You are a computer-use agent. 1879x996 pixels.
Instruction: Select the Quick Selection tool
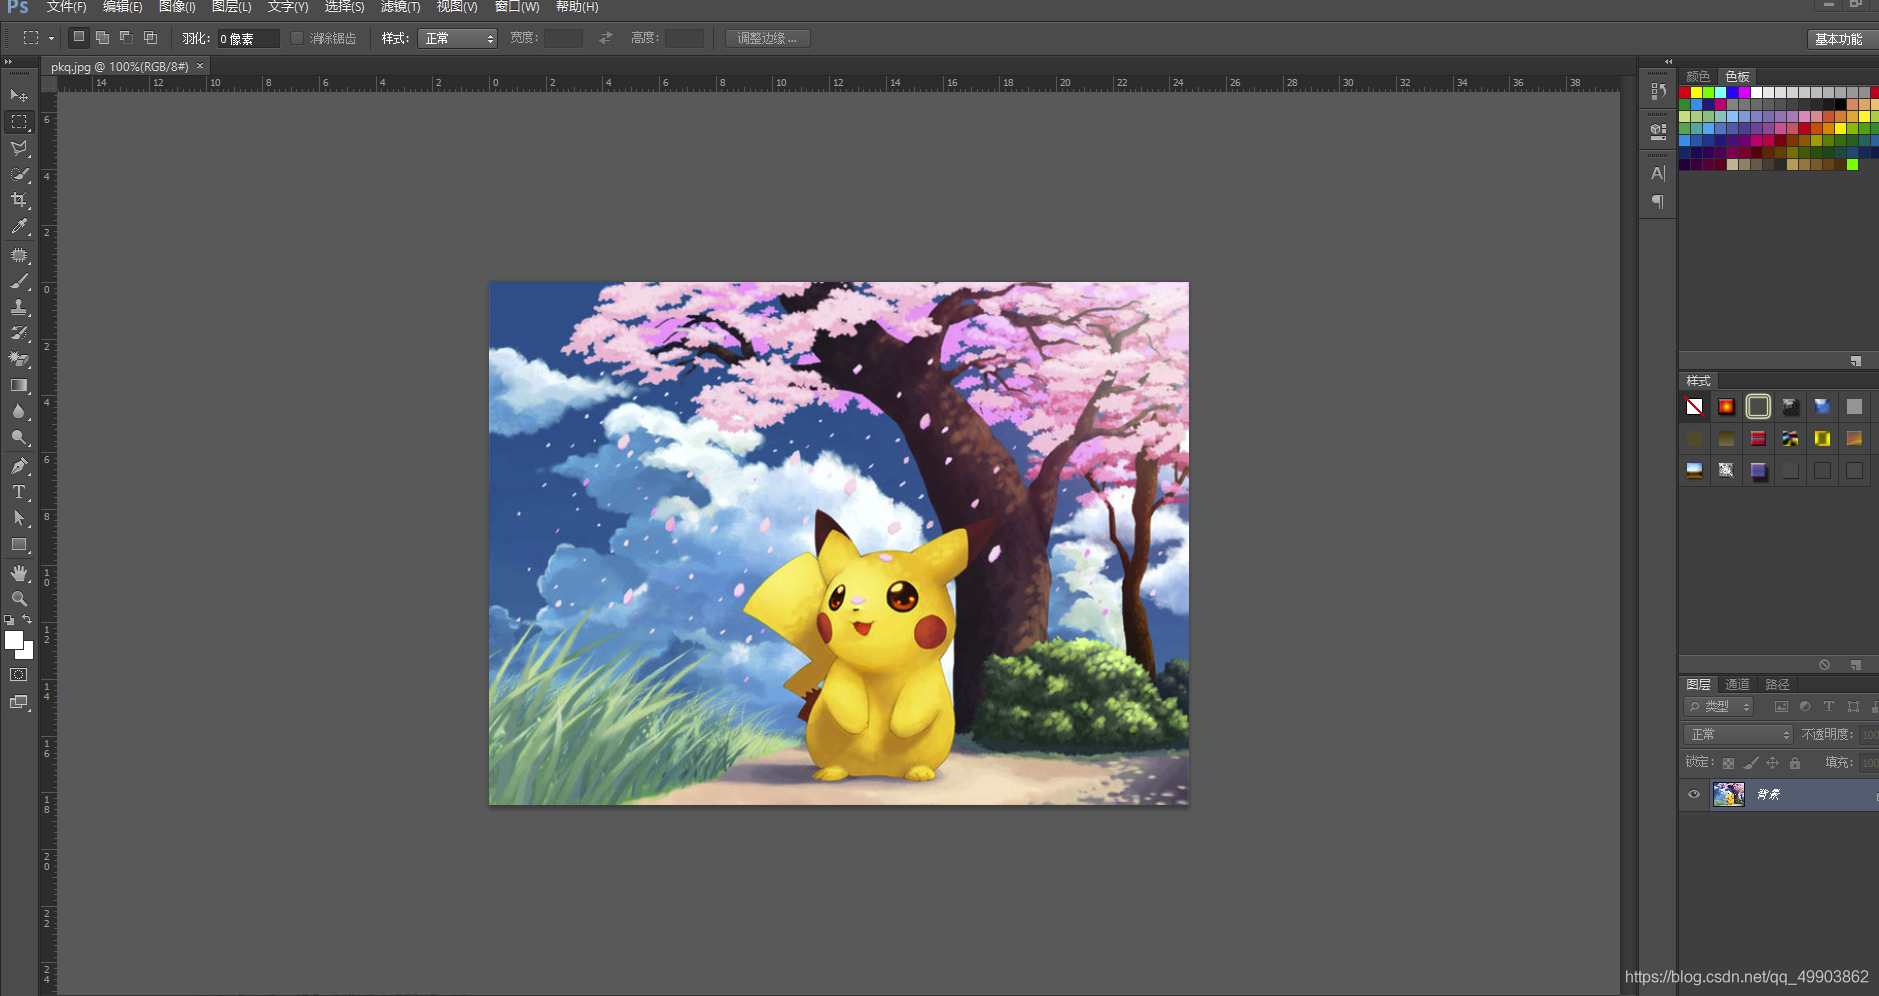click(19, 174)
